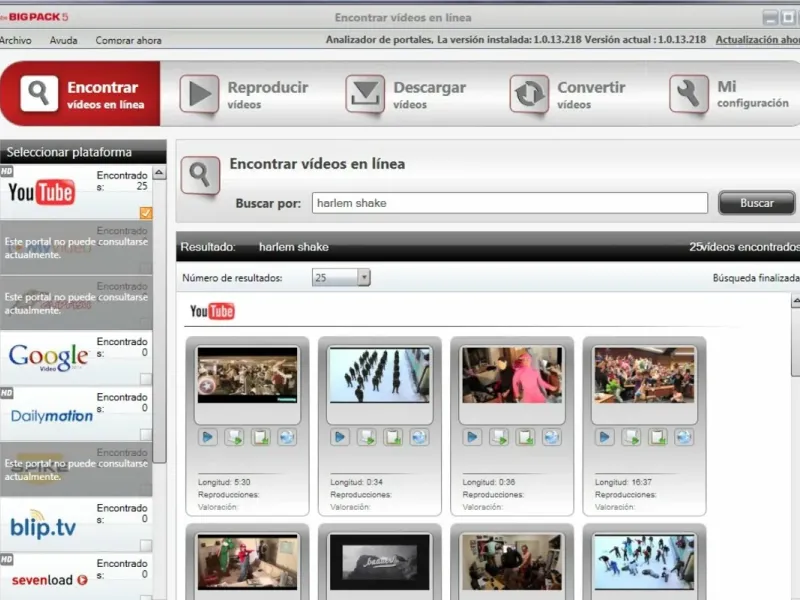Click the web icon under the 16:37 video

pyautogui.click(x=683, y=437)
